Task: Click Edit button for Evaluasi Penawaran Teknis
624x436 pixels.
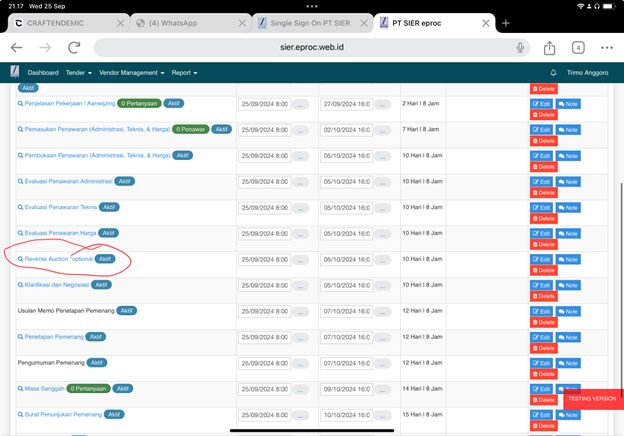Action: click(541, 208)
